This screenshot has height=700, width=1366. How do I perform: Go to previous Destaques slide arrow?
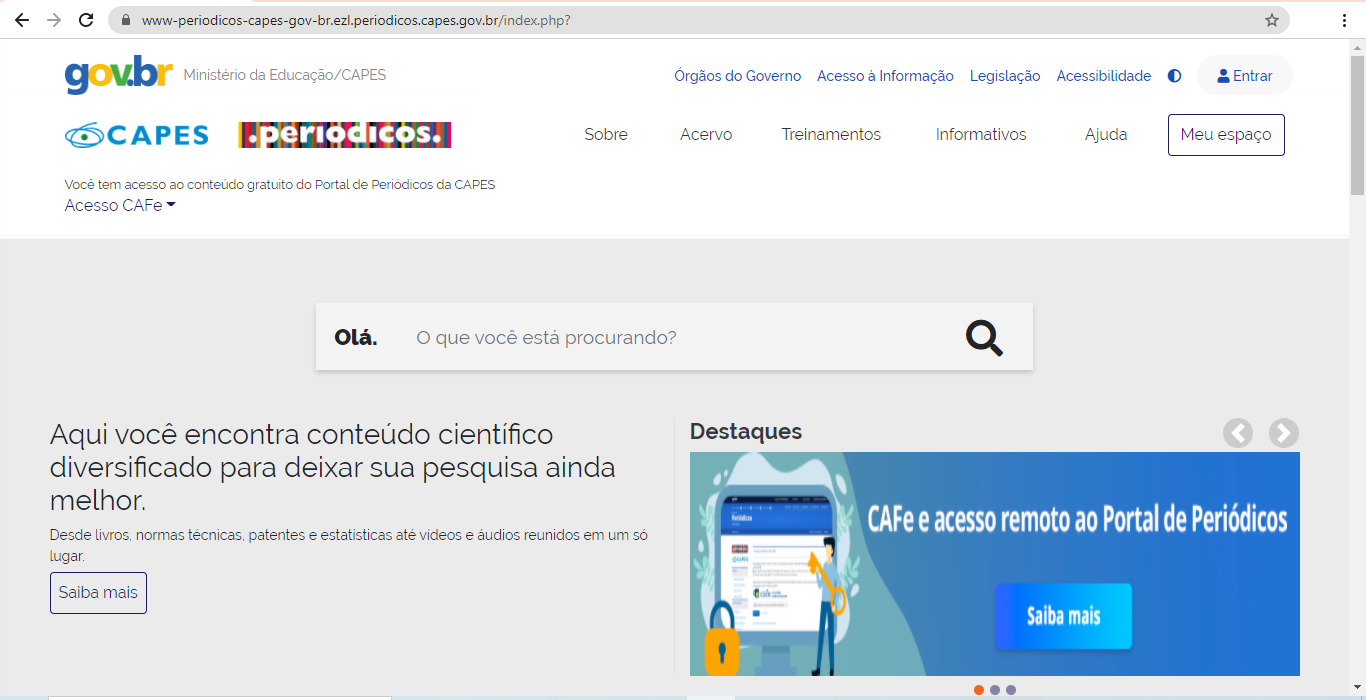coord(1238,433)
